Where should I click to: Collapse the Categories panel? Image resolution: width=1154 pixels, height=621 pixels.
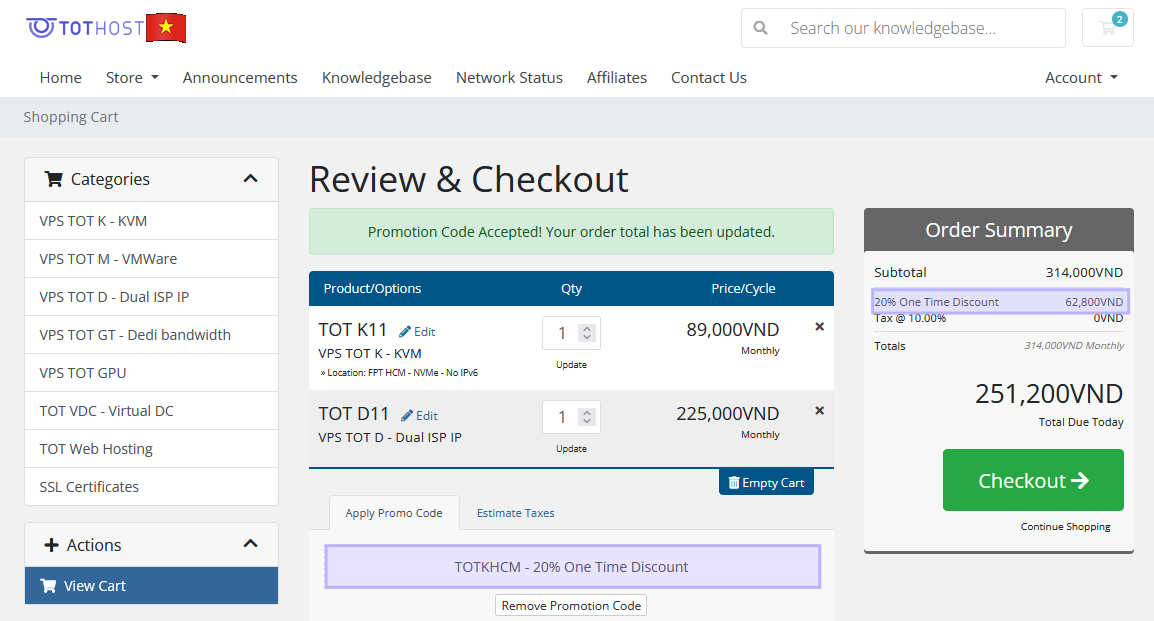(250, 179)
